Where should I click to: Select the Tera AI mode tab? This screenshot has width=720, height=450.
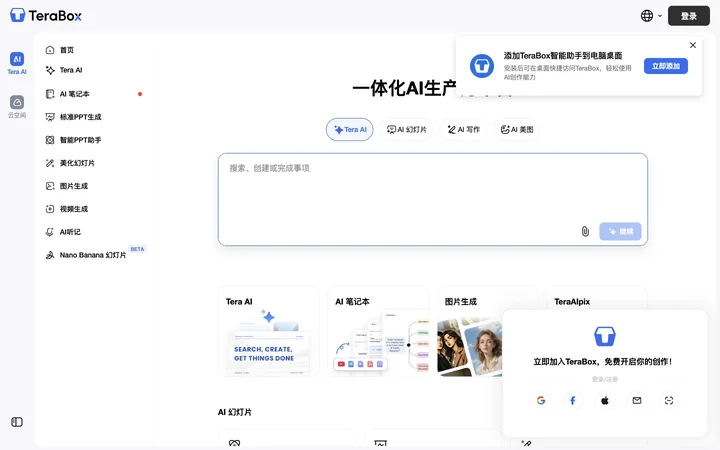coord(349,129)
